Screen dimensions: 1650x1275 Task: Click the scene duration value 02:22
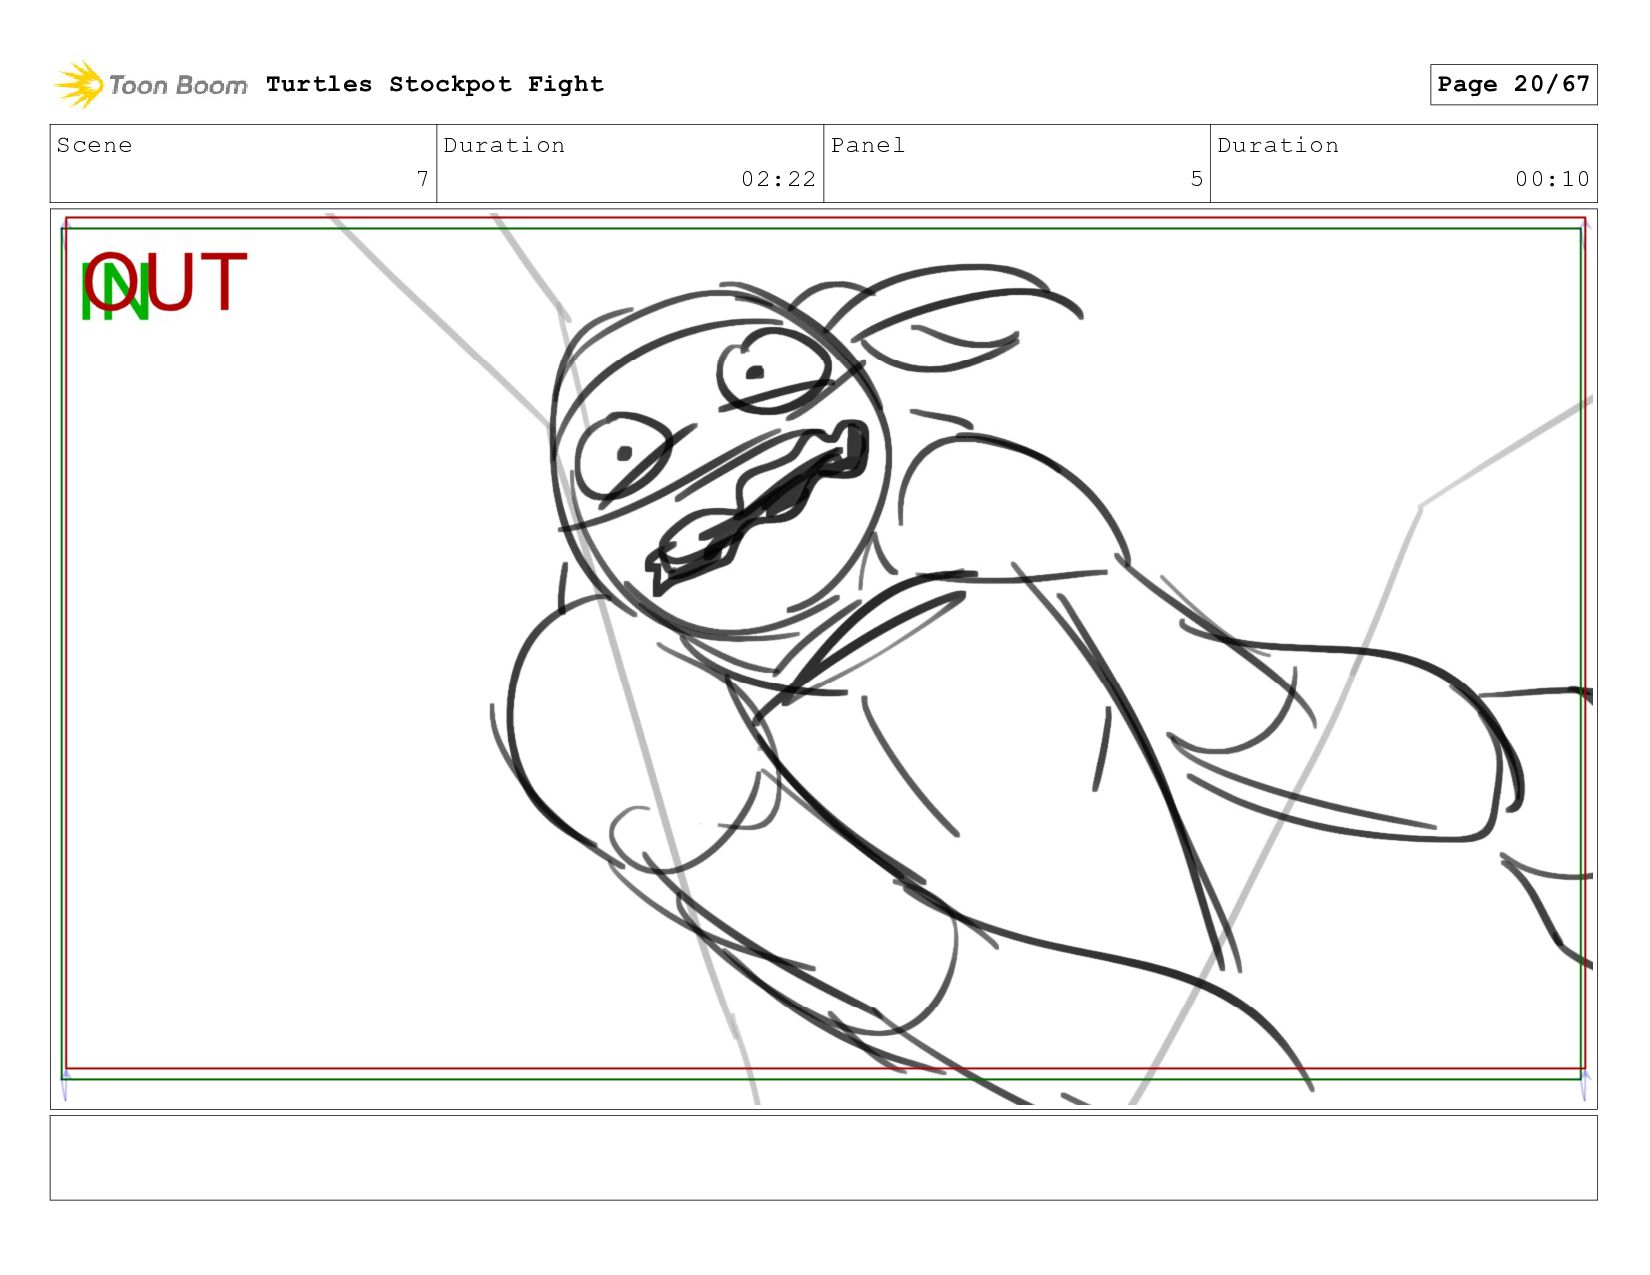(x=778, y=179)
